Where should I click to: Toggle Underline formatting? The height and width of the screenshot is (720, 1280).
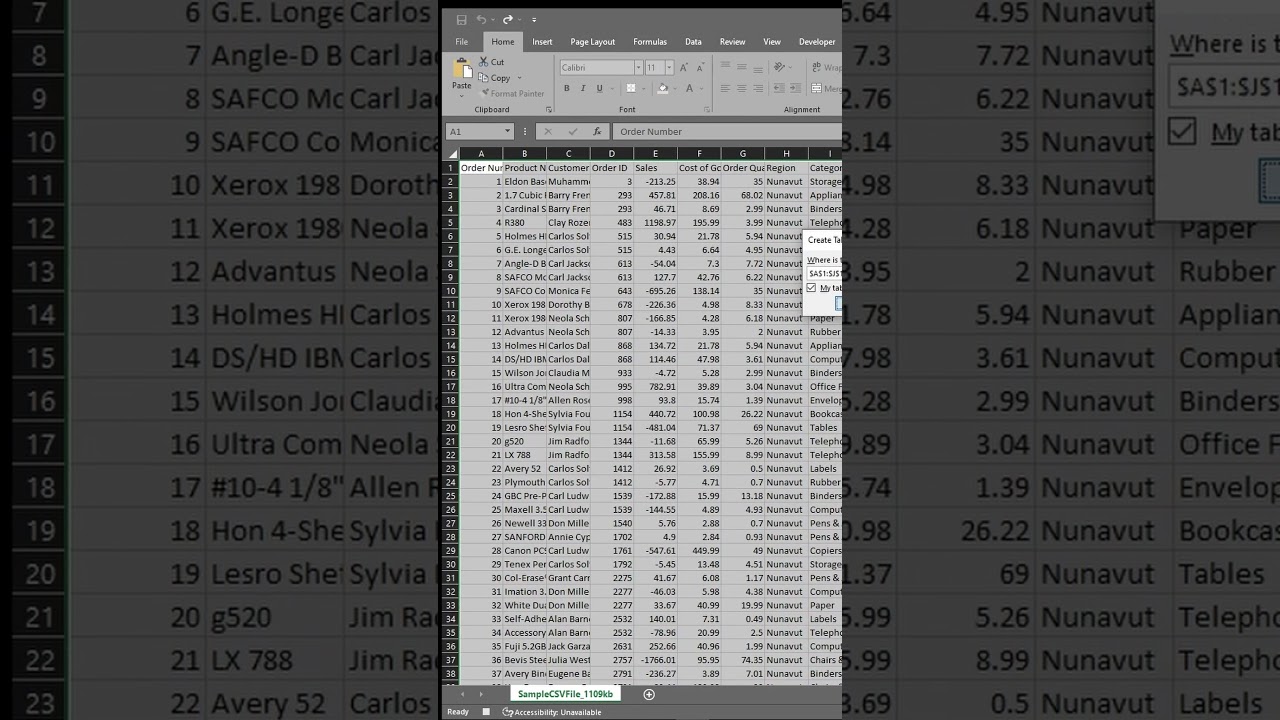[599, 89]
